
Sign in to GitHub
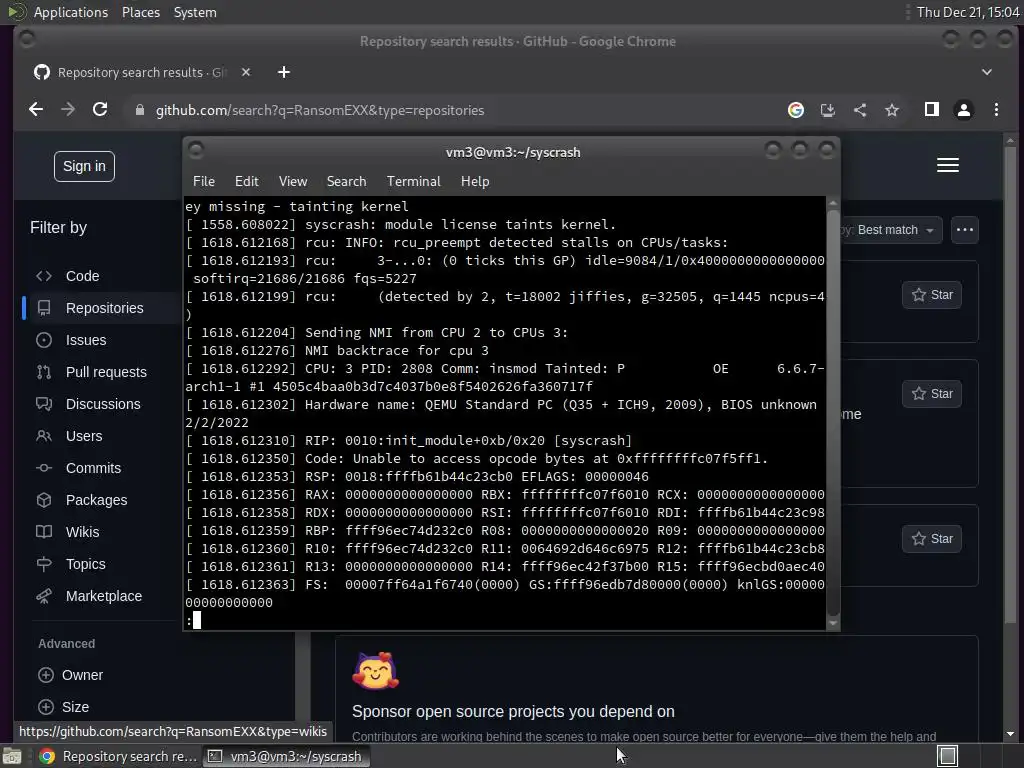84,167
